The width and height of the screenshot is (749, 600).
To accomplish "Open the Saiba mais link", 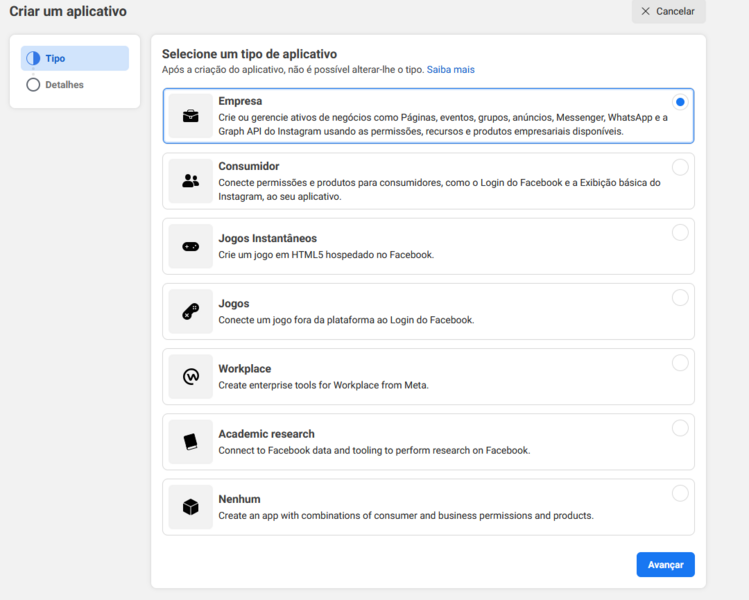I will 450,70.
